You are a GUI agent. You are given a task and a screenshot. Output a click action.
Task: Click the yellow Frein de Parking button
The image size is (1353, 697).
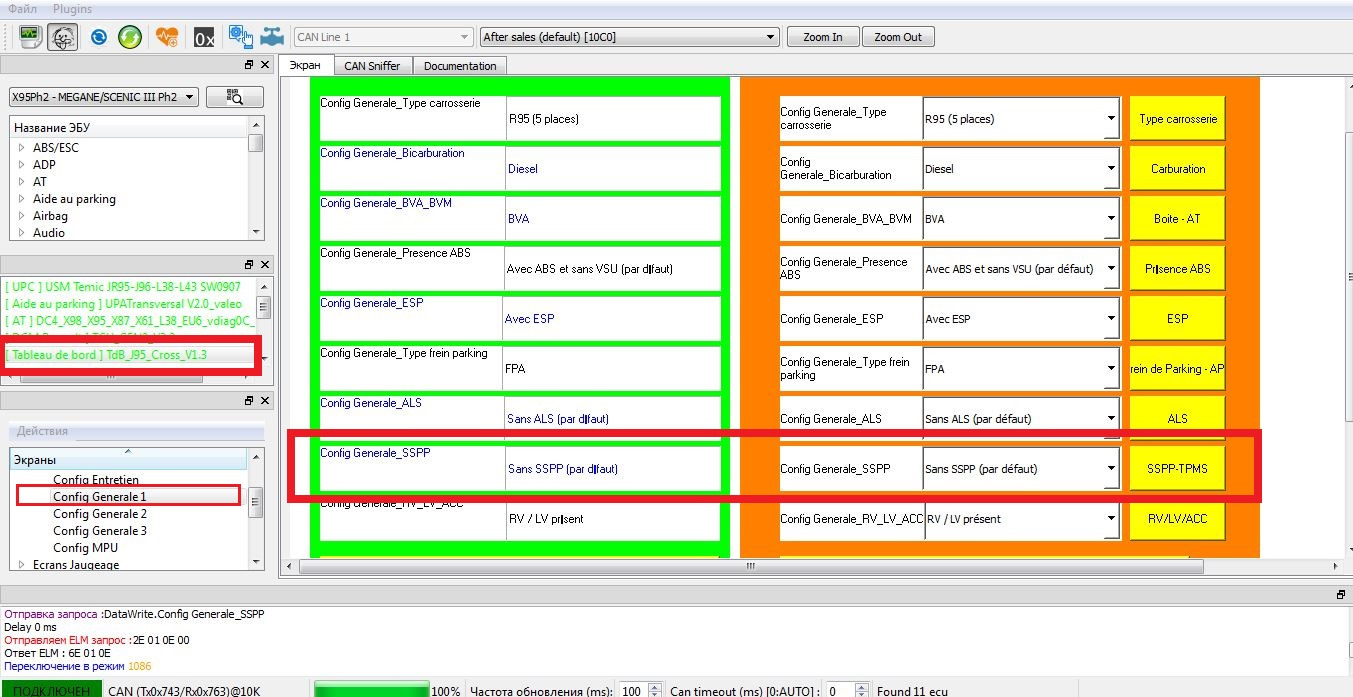pyautogui.click(x=1178, y=369)
